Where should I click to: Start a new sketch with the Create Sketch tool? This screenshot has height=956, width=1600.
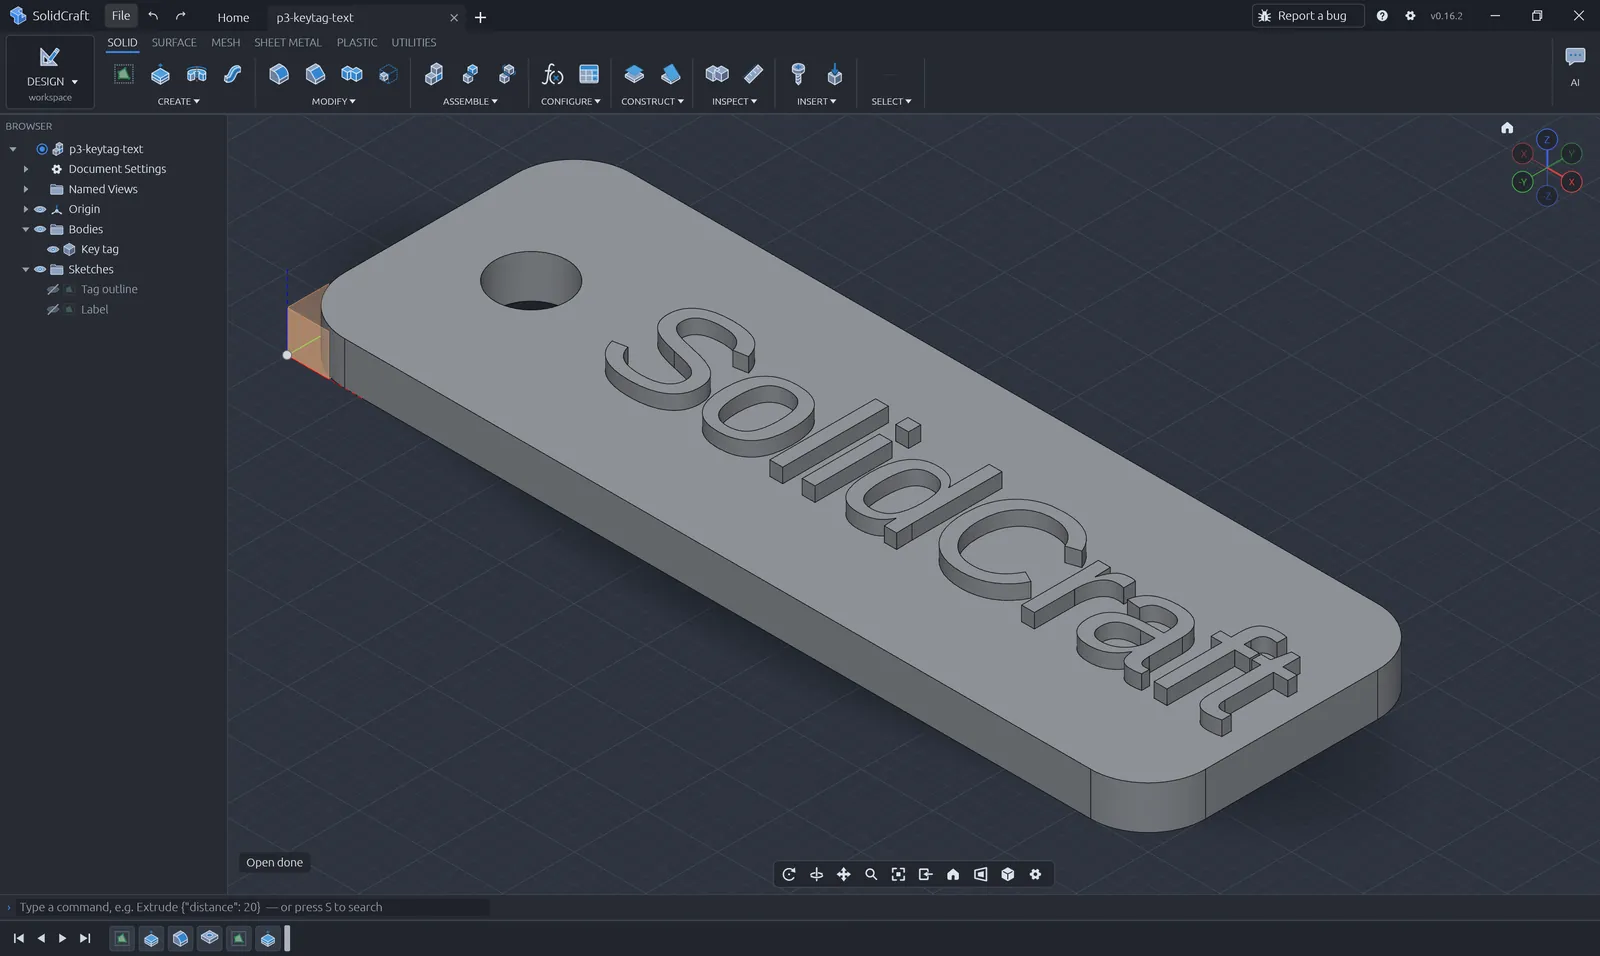123,74
